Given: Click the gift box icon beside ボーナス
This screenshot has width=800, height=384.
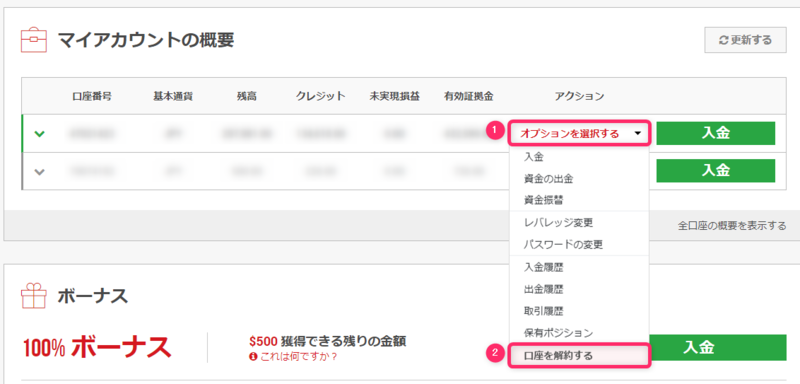Looking at the screenshot, I should [x=34, y=296].
